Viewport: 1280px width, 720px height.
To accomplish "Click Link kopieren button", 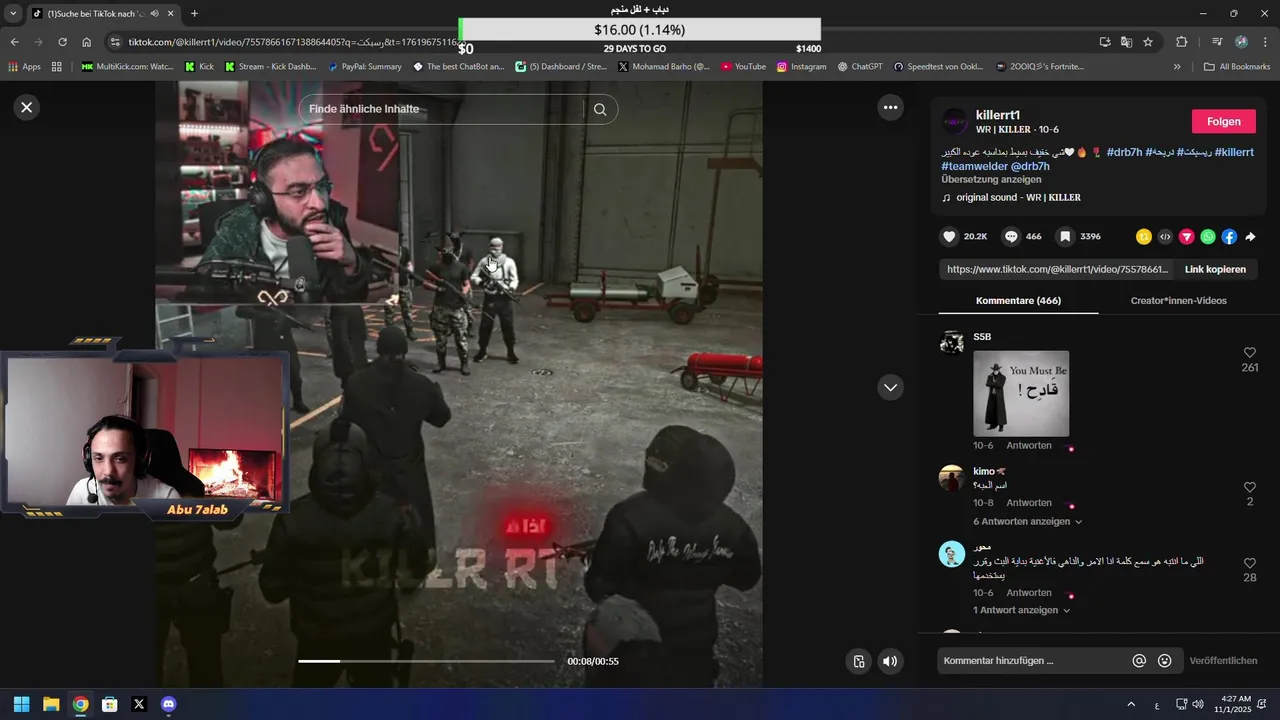I will 1215,269.
